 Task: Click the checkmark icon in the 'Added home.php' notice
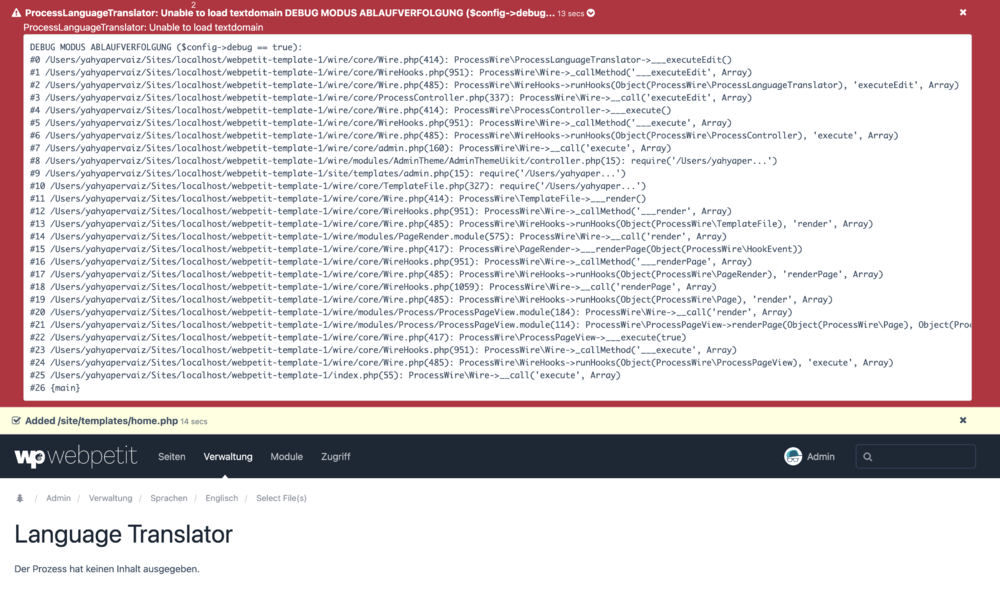pyautogui.click(x=16, y=421)
